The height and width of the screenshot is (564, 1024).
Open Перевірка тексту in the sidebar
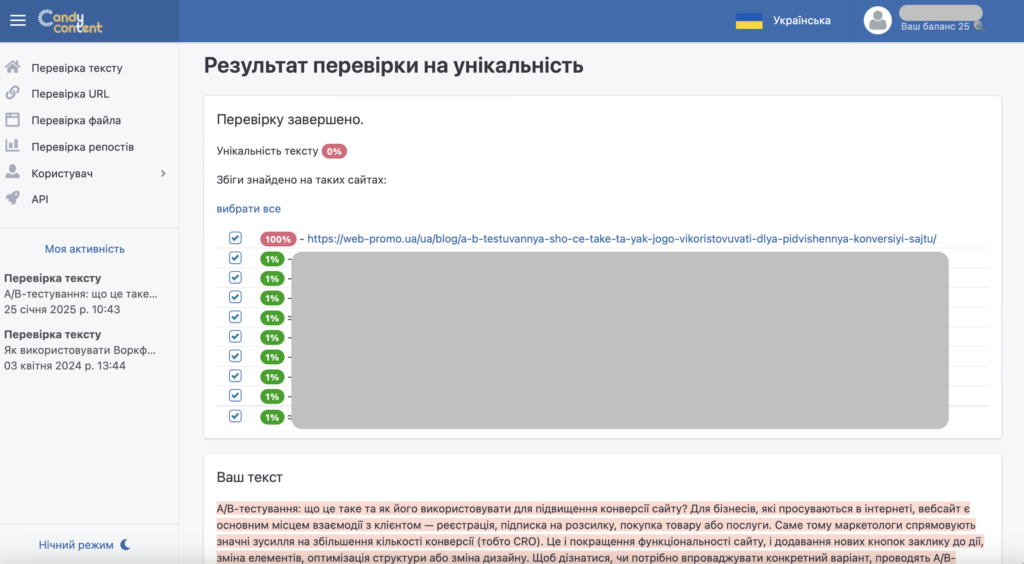tap(76, 68)
